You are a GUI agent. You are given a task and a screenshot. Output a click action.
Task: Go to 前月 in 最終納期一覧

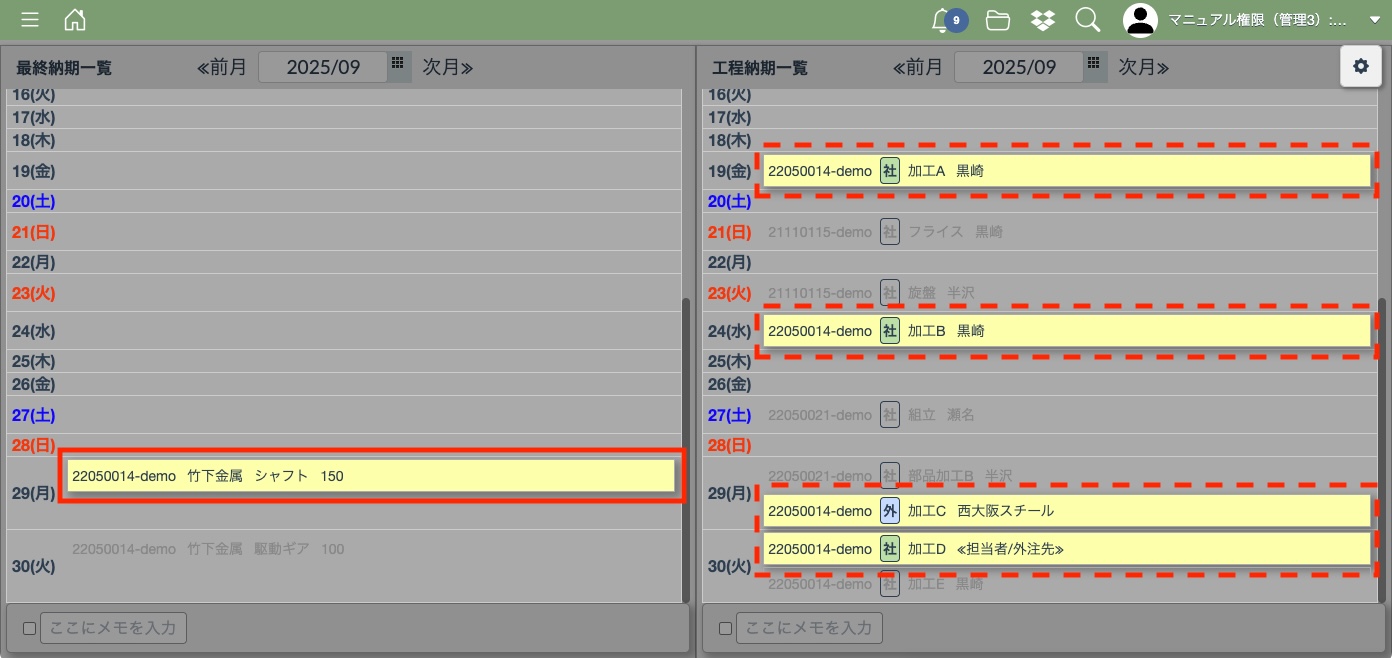221,67
